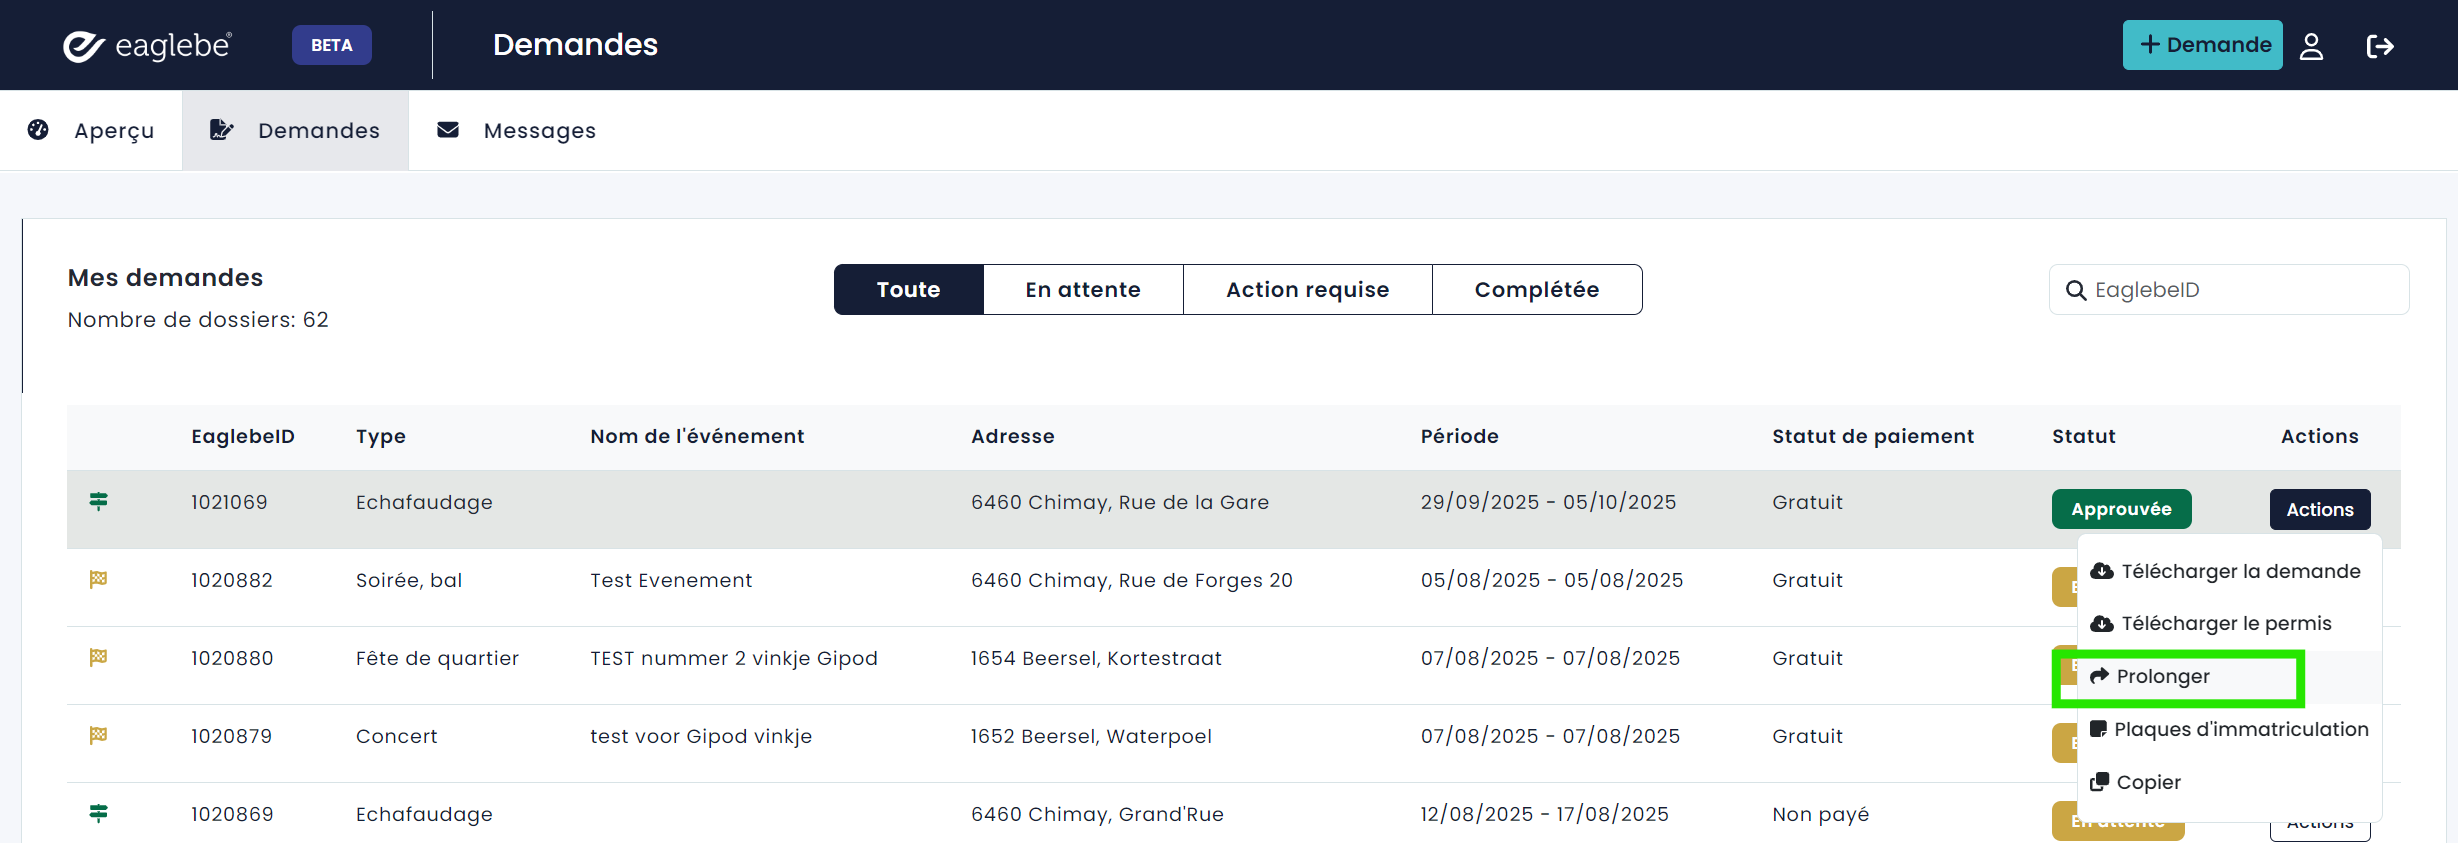Click address 6460 Chimay, Grand'Rue
Screen dimensions: 2458x843
tap(1097, 814)
